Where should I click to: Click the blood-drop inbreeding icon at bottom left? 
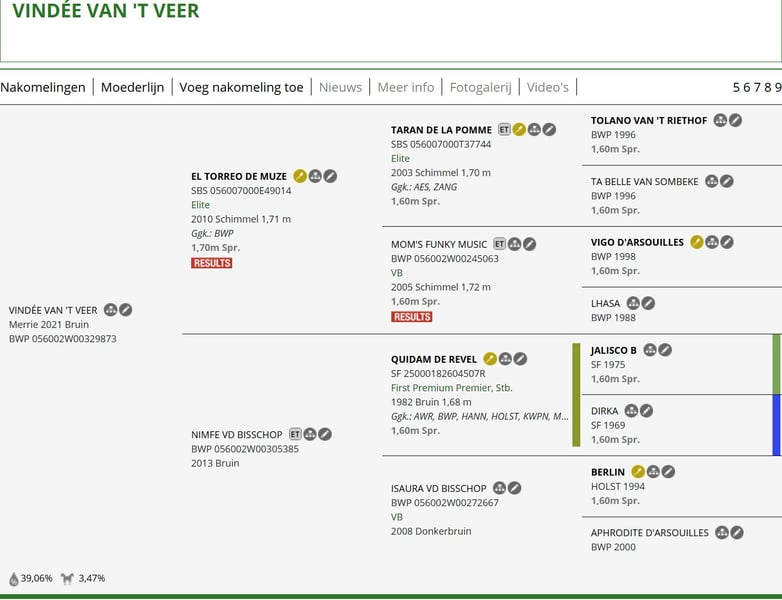pyautogui.click(x=14, y=579)
